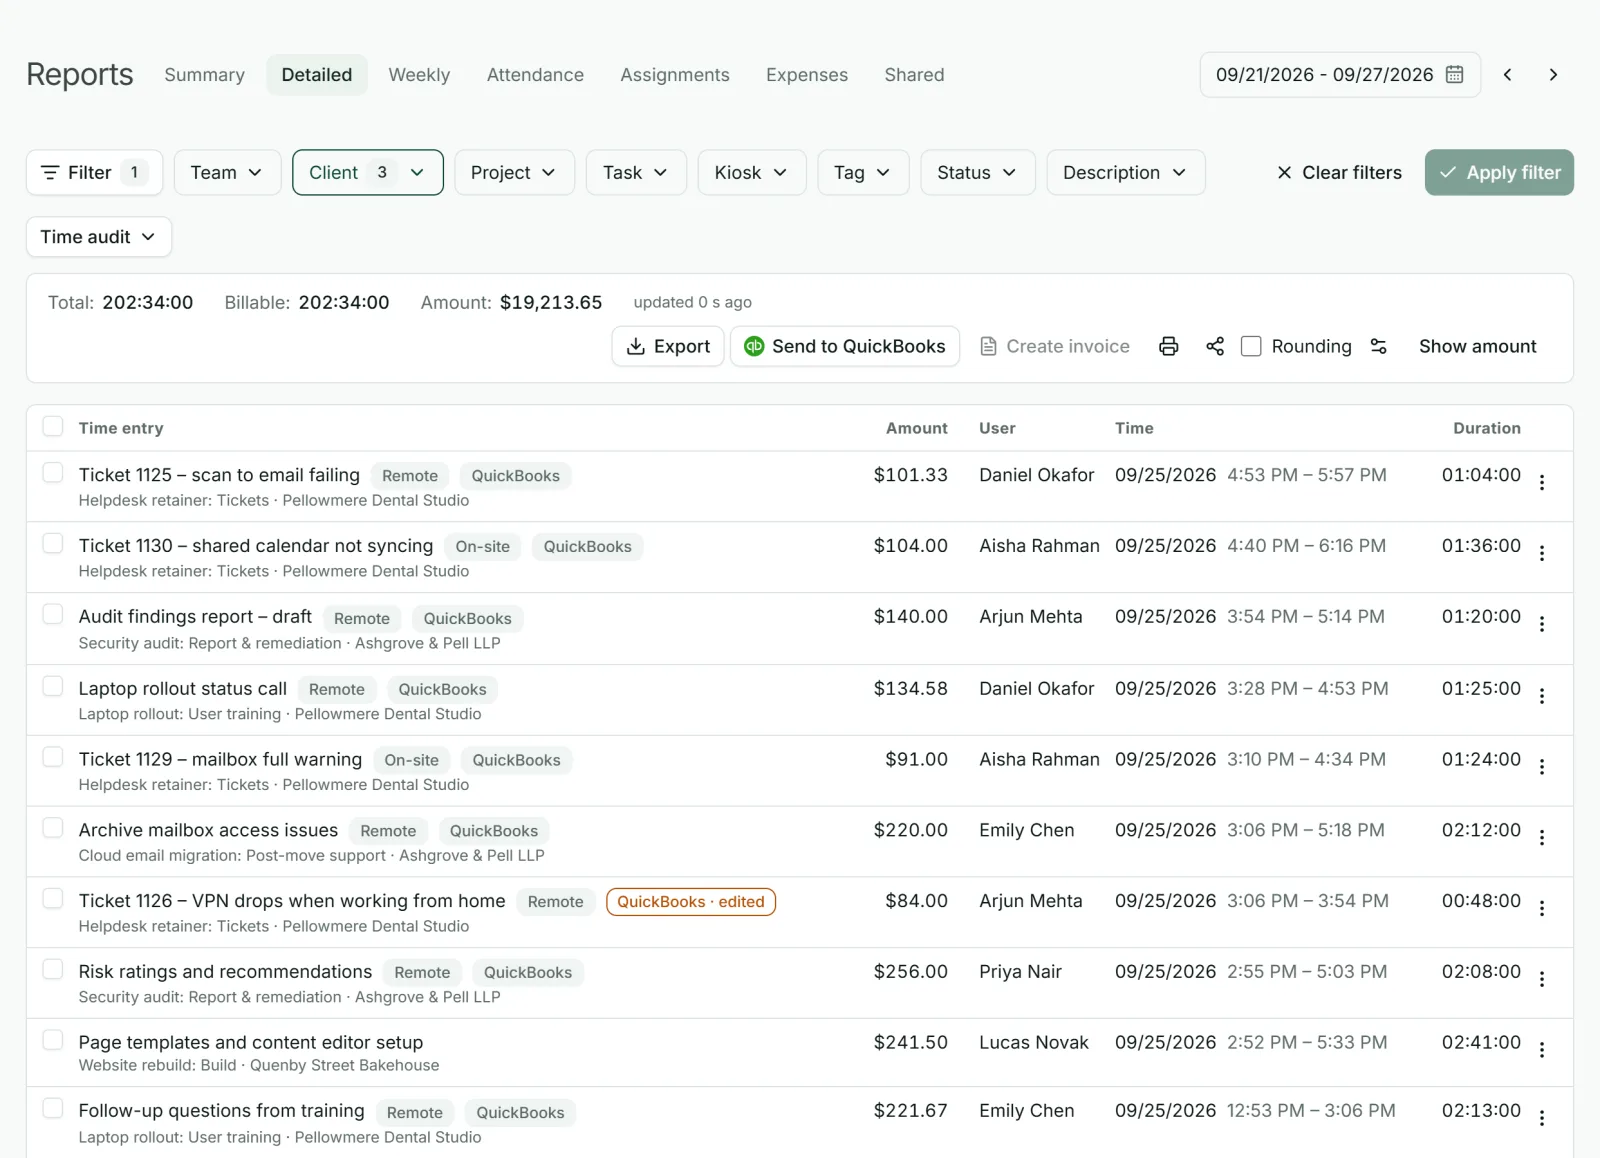Open row menu for Ticket 1129 entry
Image resolution: width=1600 pixels, height=1158 pixels.
1542,767
